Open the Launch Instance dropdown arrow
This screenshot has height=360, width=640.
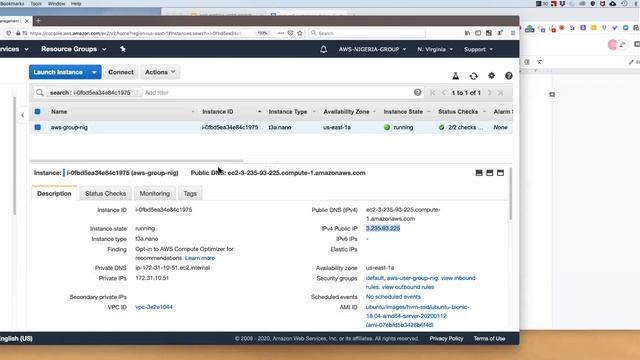pyautogui.click(x=94, y=72)
